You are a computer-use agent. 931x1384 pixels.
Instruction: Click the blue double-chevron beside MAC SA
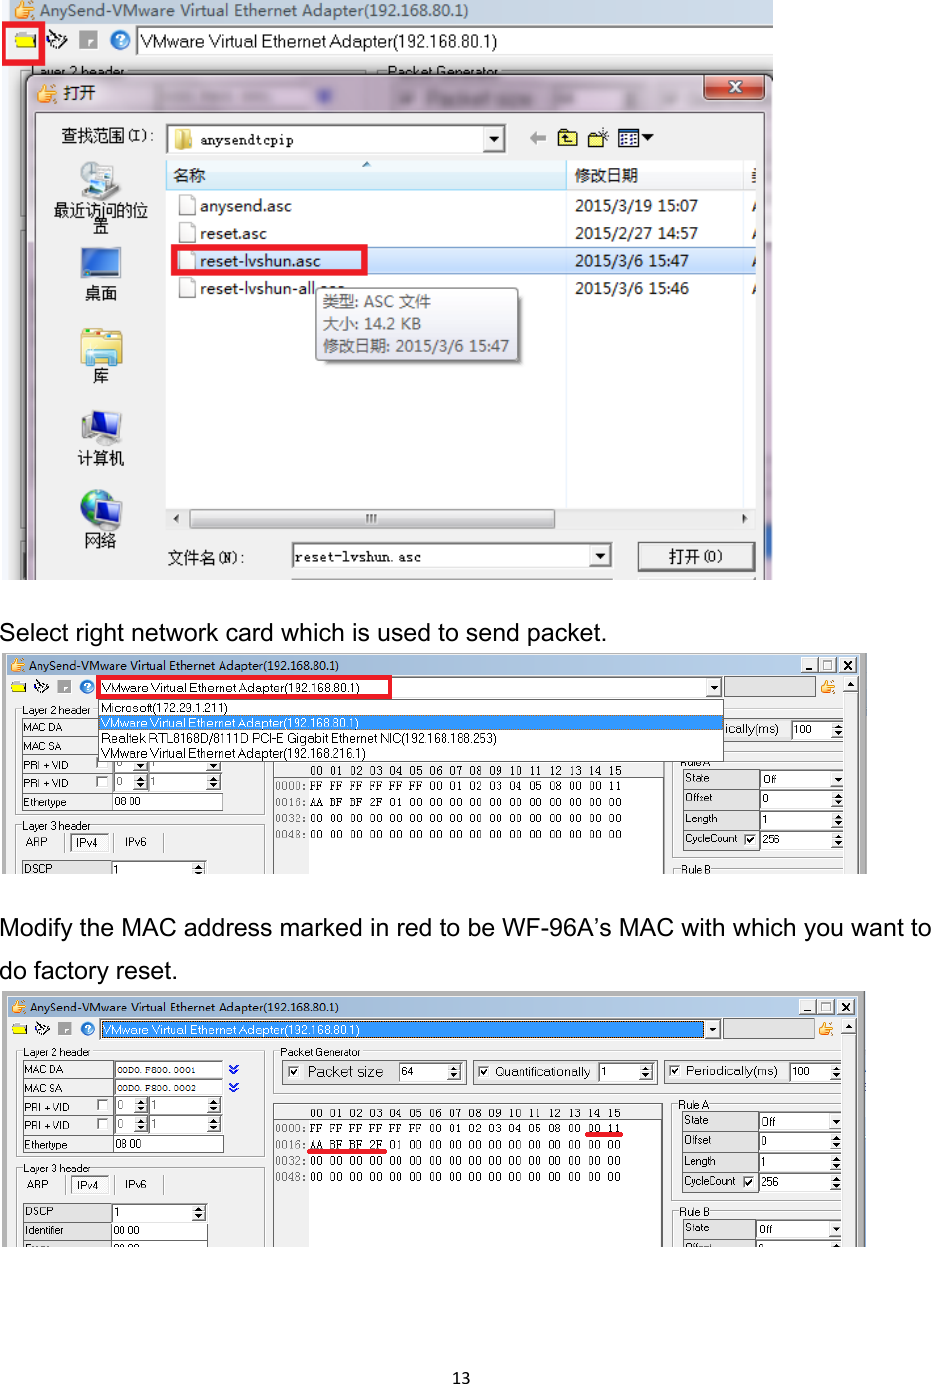[234, 1087]
